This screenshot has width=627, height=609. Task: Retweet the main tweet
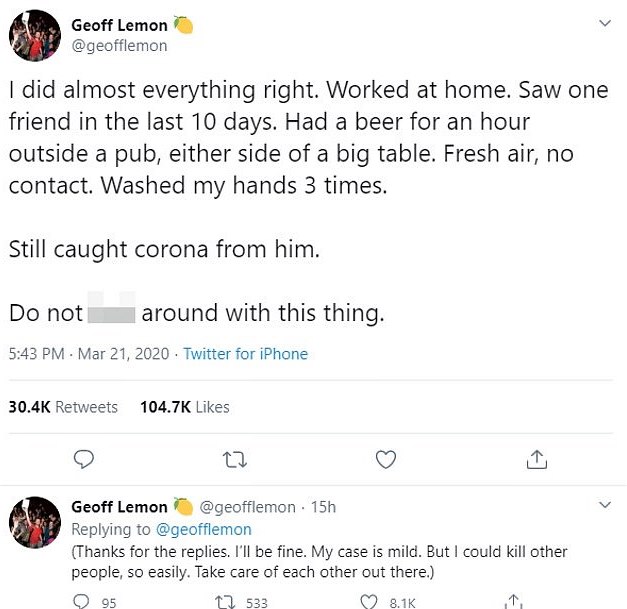coord(234,459)
